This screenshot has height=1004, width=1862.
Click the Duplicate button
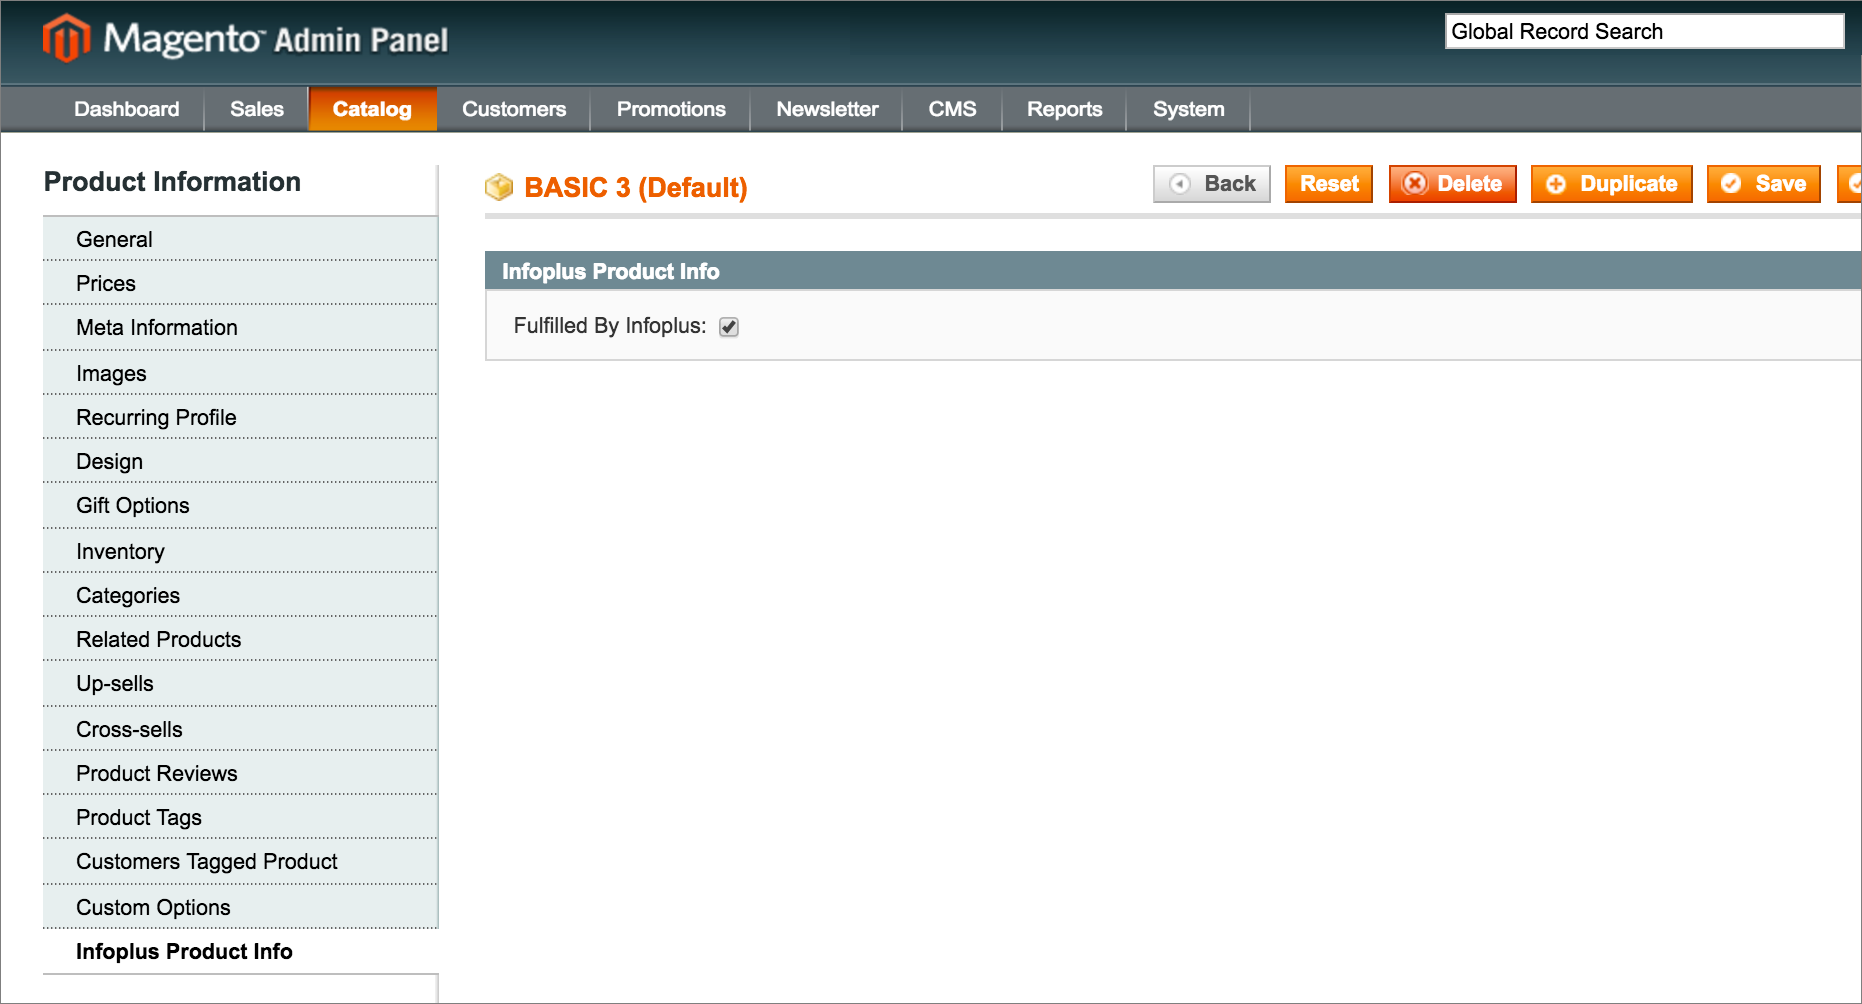1612,184
